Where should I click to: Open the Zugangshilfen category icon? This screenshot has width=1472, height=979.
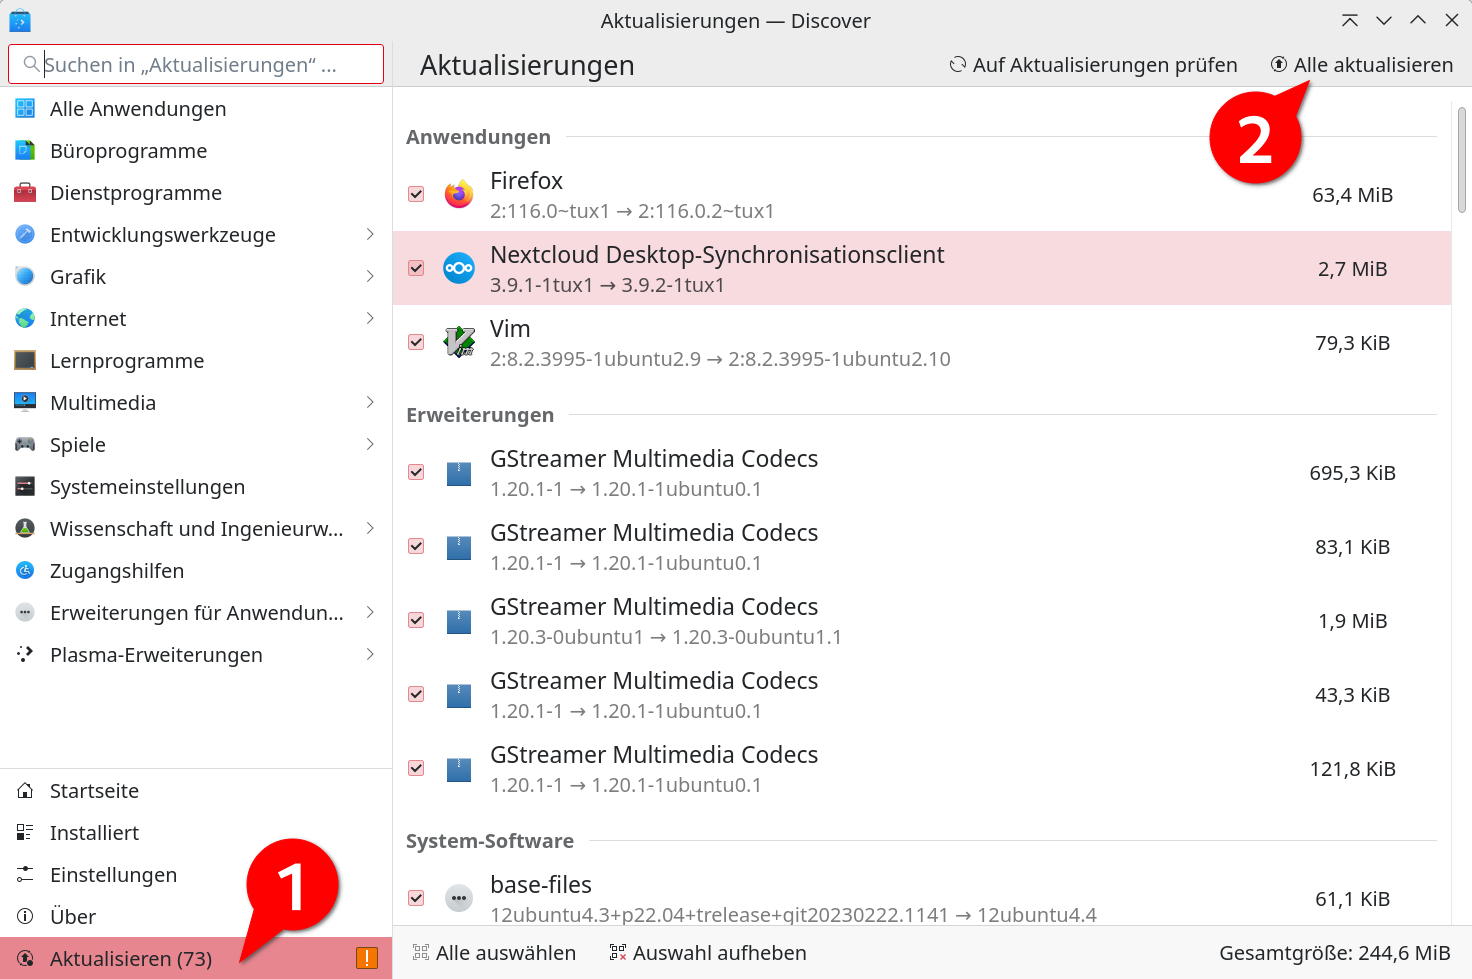click(x=24, y=570)
